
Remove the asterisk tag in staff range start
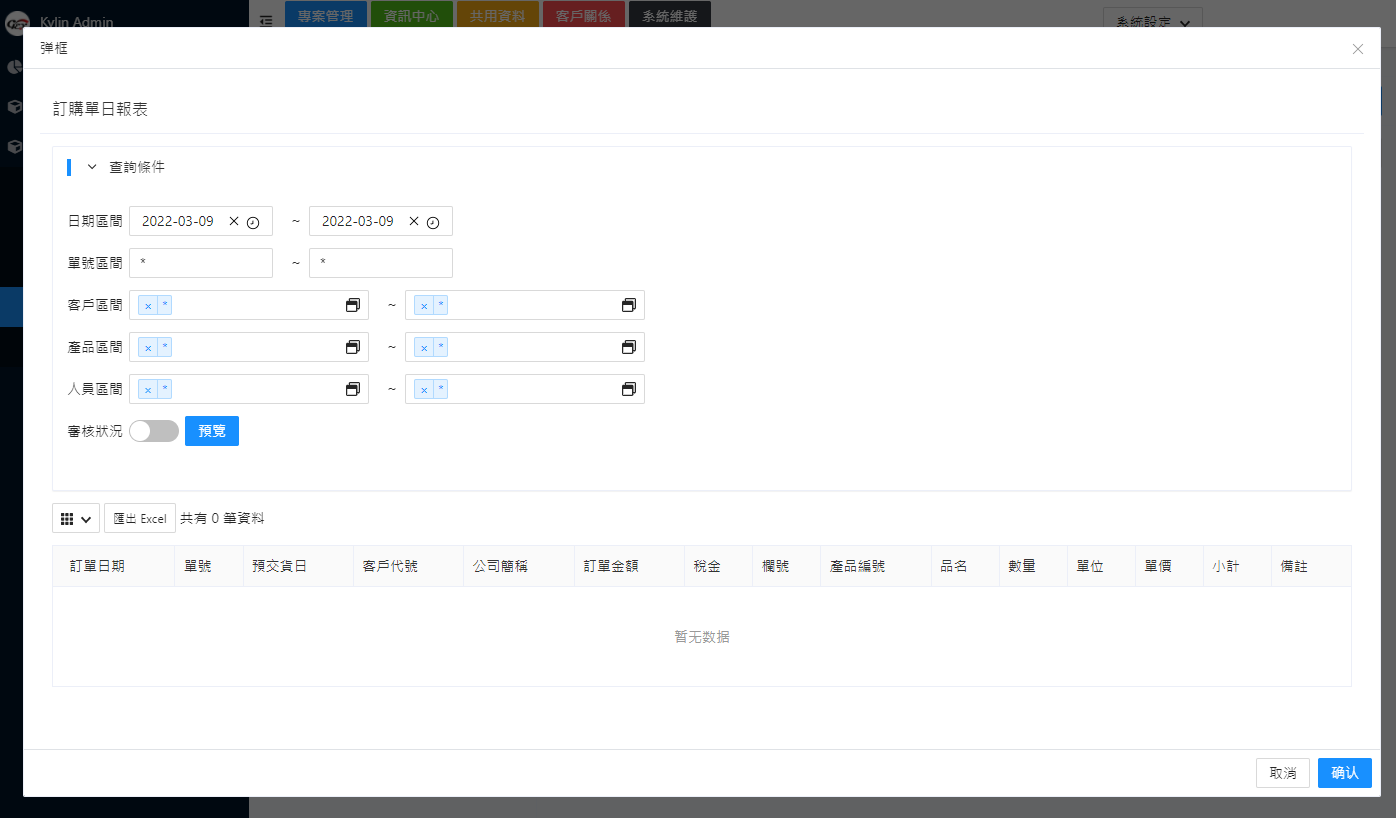click(x=148, y=390)
